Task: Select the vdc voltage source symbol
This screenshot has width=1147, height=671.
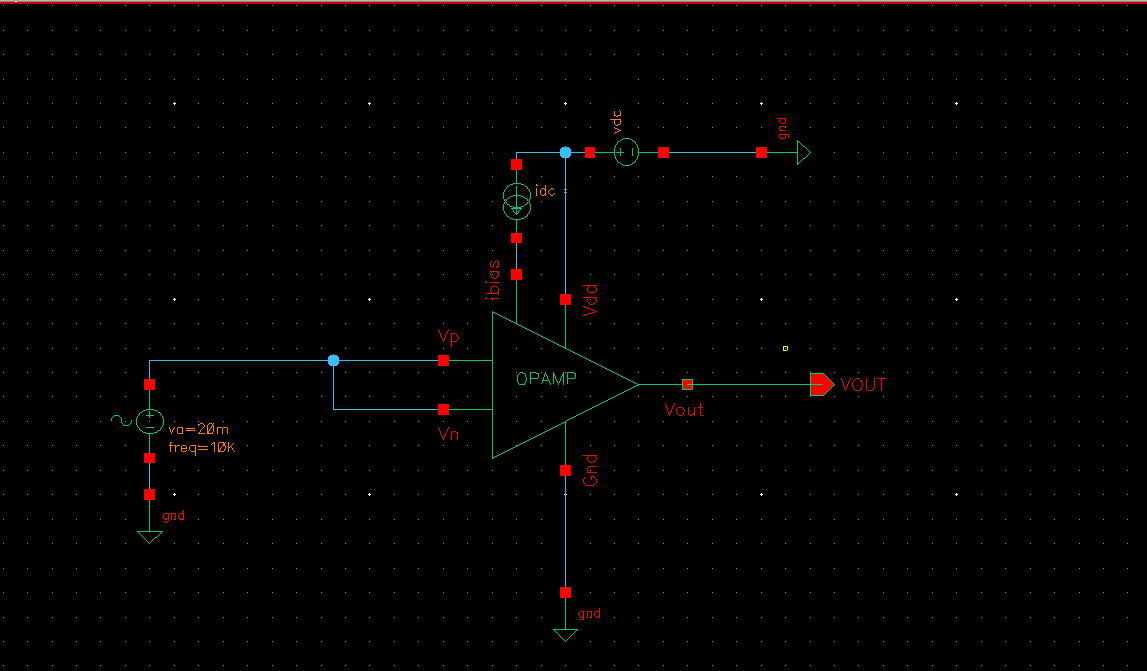Action: pyautogui.click(x=626, y=152)
